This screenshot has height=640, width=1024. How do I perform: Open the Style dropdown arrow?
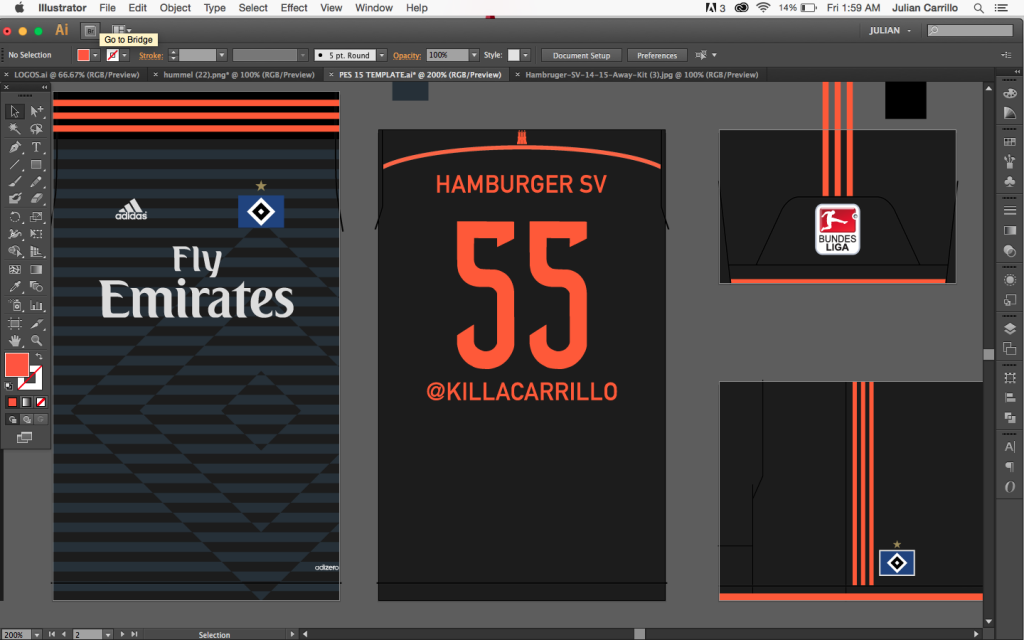point(525,56)
